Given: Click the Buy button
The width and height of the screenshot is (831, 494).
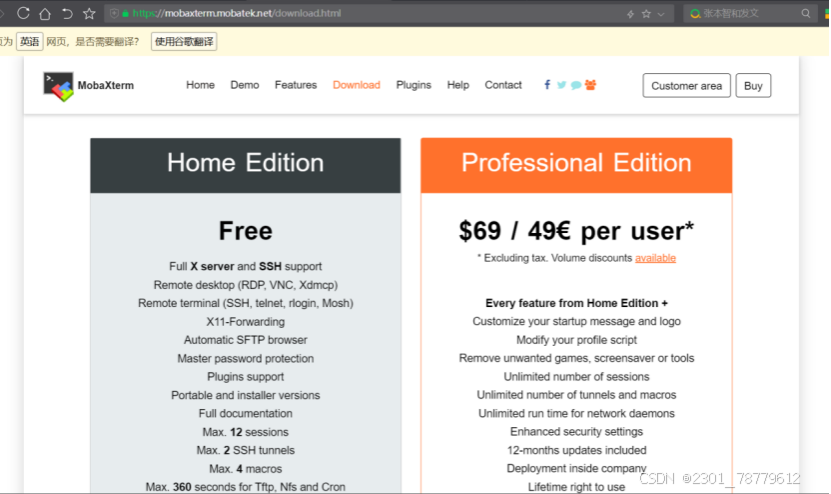Looking at the screenshot, I should tap(753, 85).
